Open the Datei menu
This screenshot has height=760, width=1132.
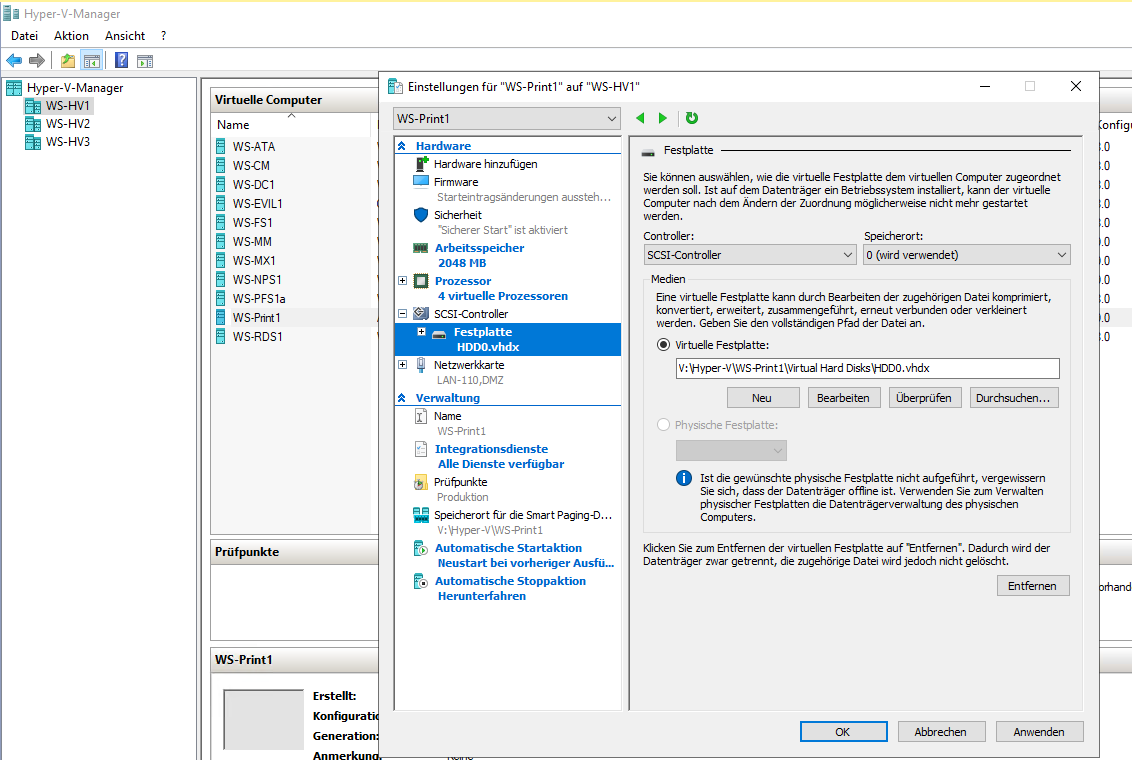tap(25, 35)
